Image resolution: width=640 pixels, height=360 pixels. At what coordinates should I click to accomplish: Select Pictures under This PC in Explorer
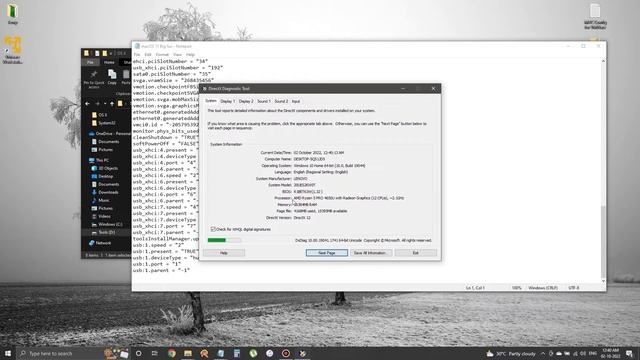pos(102,208)
